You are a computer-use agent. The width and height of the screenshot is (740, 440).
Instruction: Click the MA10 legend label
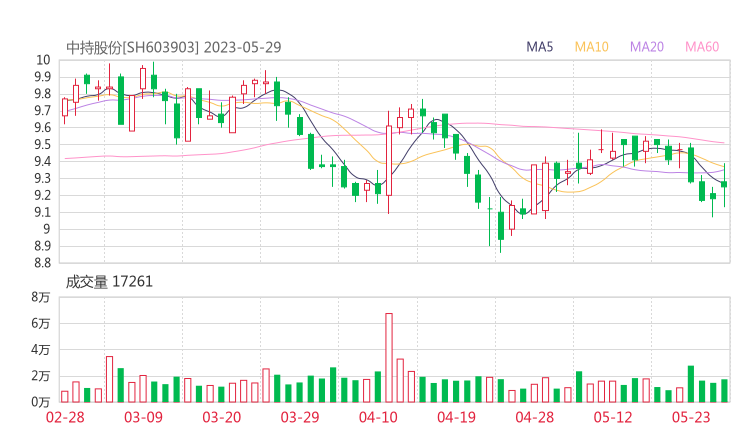point(591,47)
